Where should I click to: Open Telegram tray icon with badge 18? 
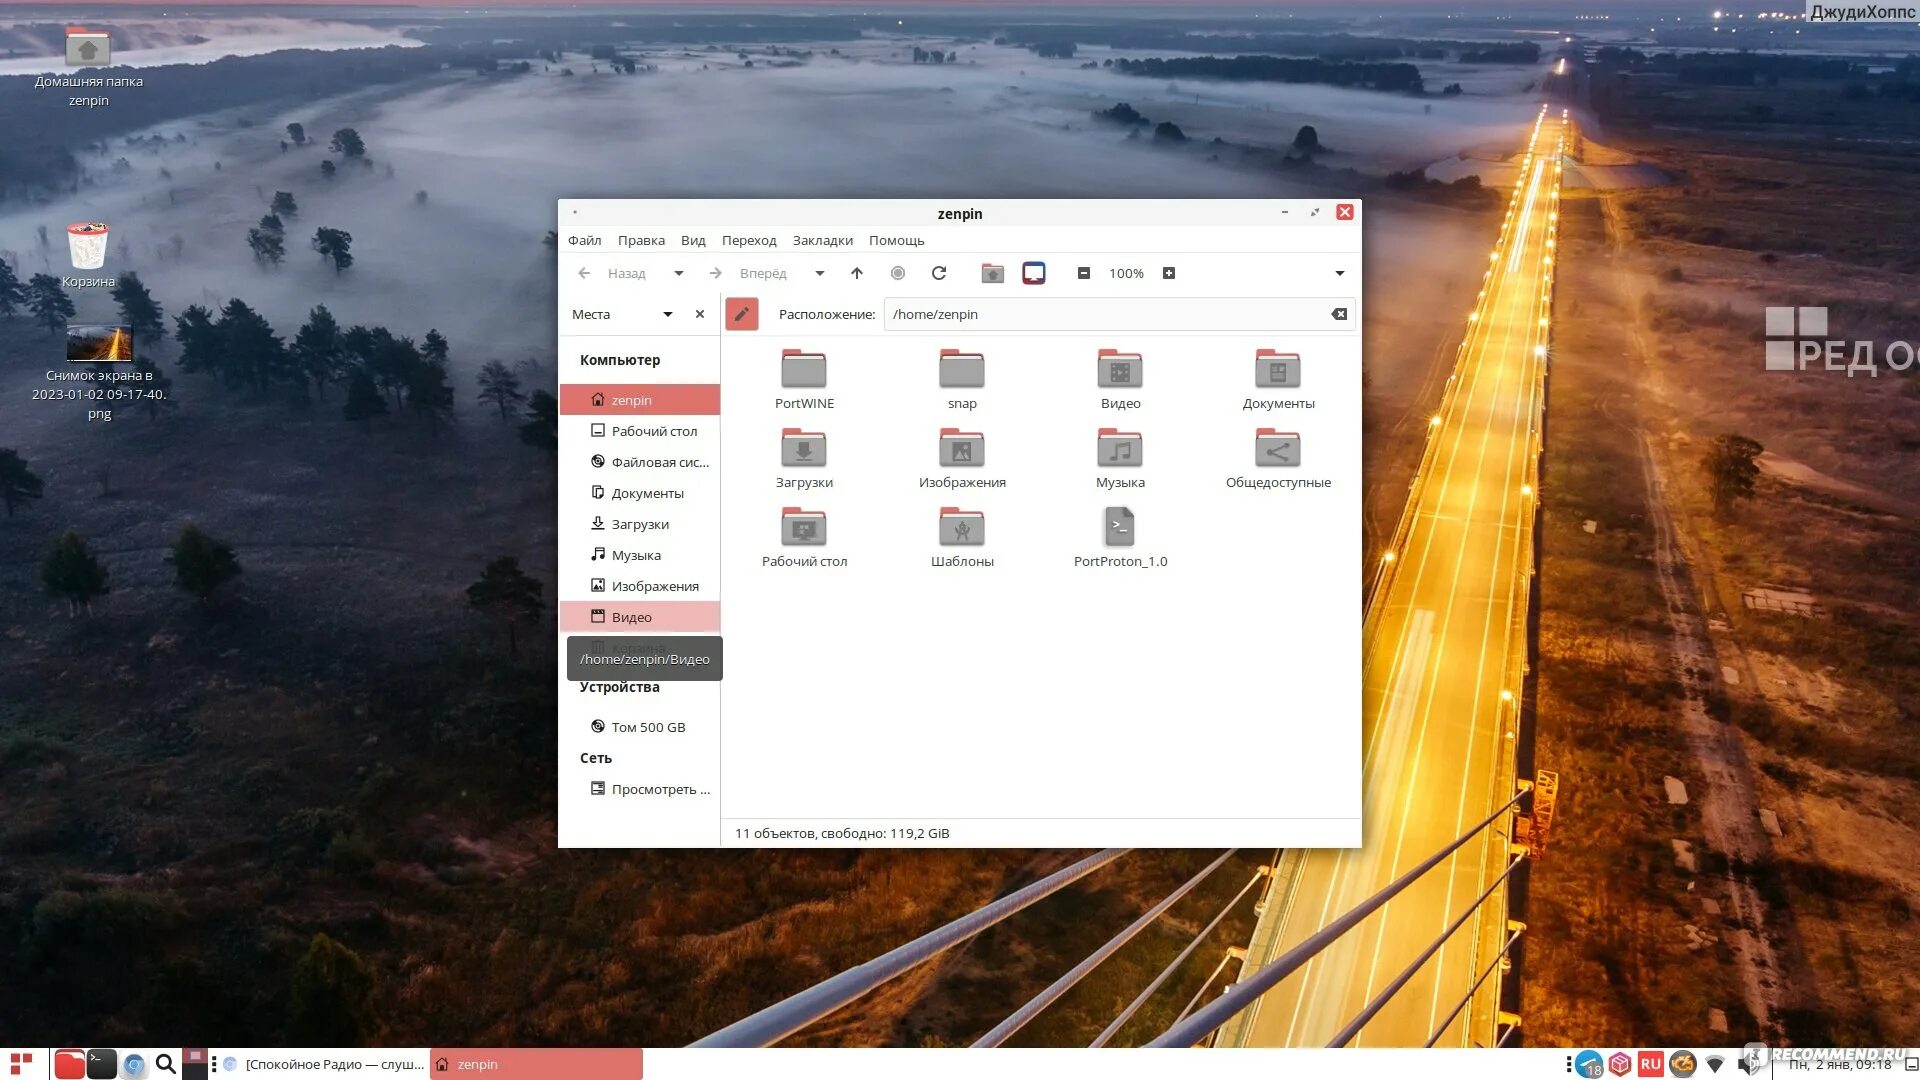click(x=1589, y=1065)
